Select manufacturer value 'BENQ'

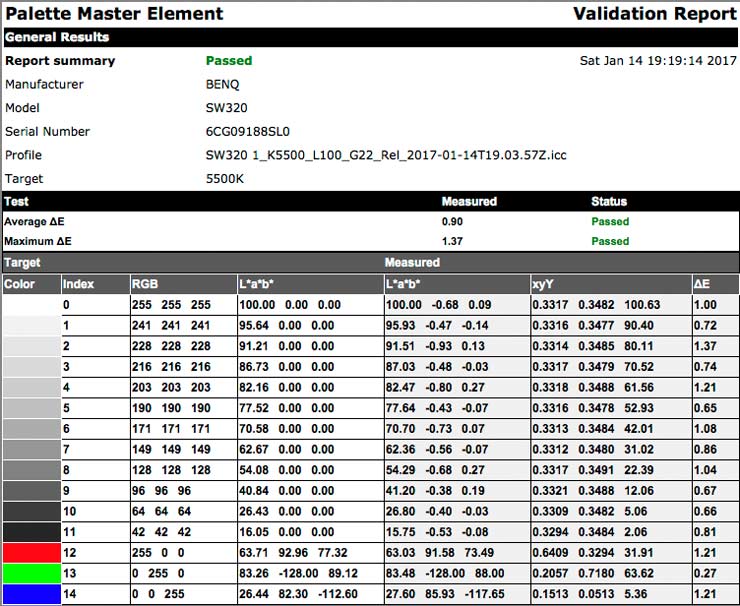222,84
